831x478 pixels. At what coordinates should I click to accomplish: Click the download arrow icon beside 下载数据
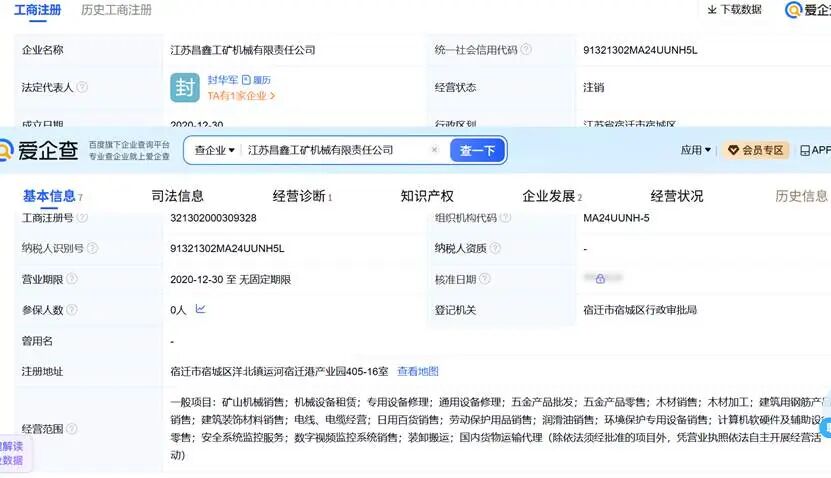click(x=712, y=10)
